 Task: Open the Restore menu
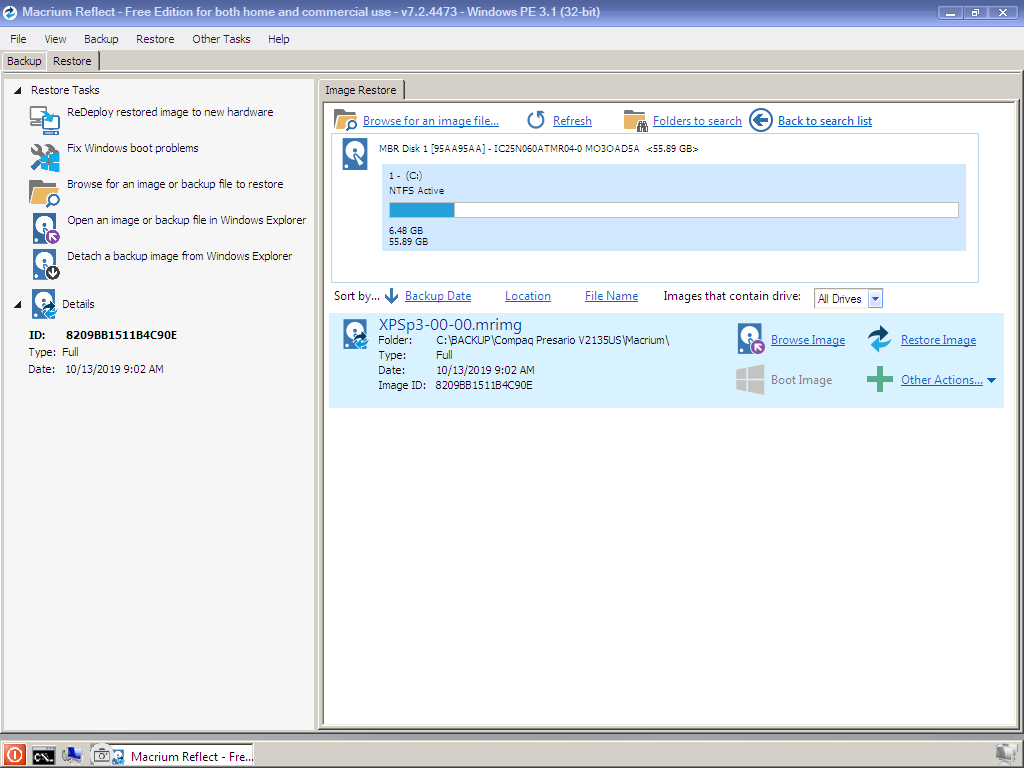[155, 39]
